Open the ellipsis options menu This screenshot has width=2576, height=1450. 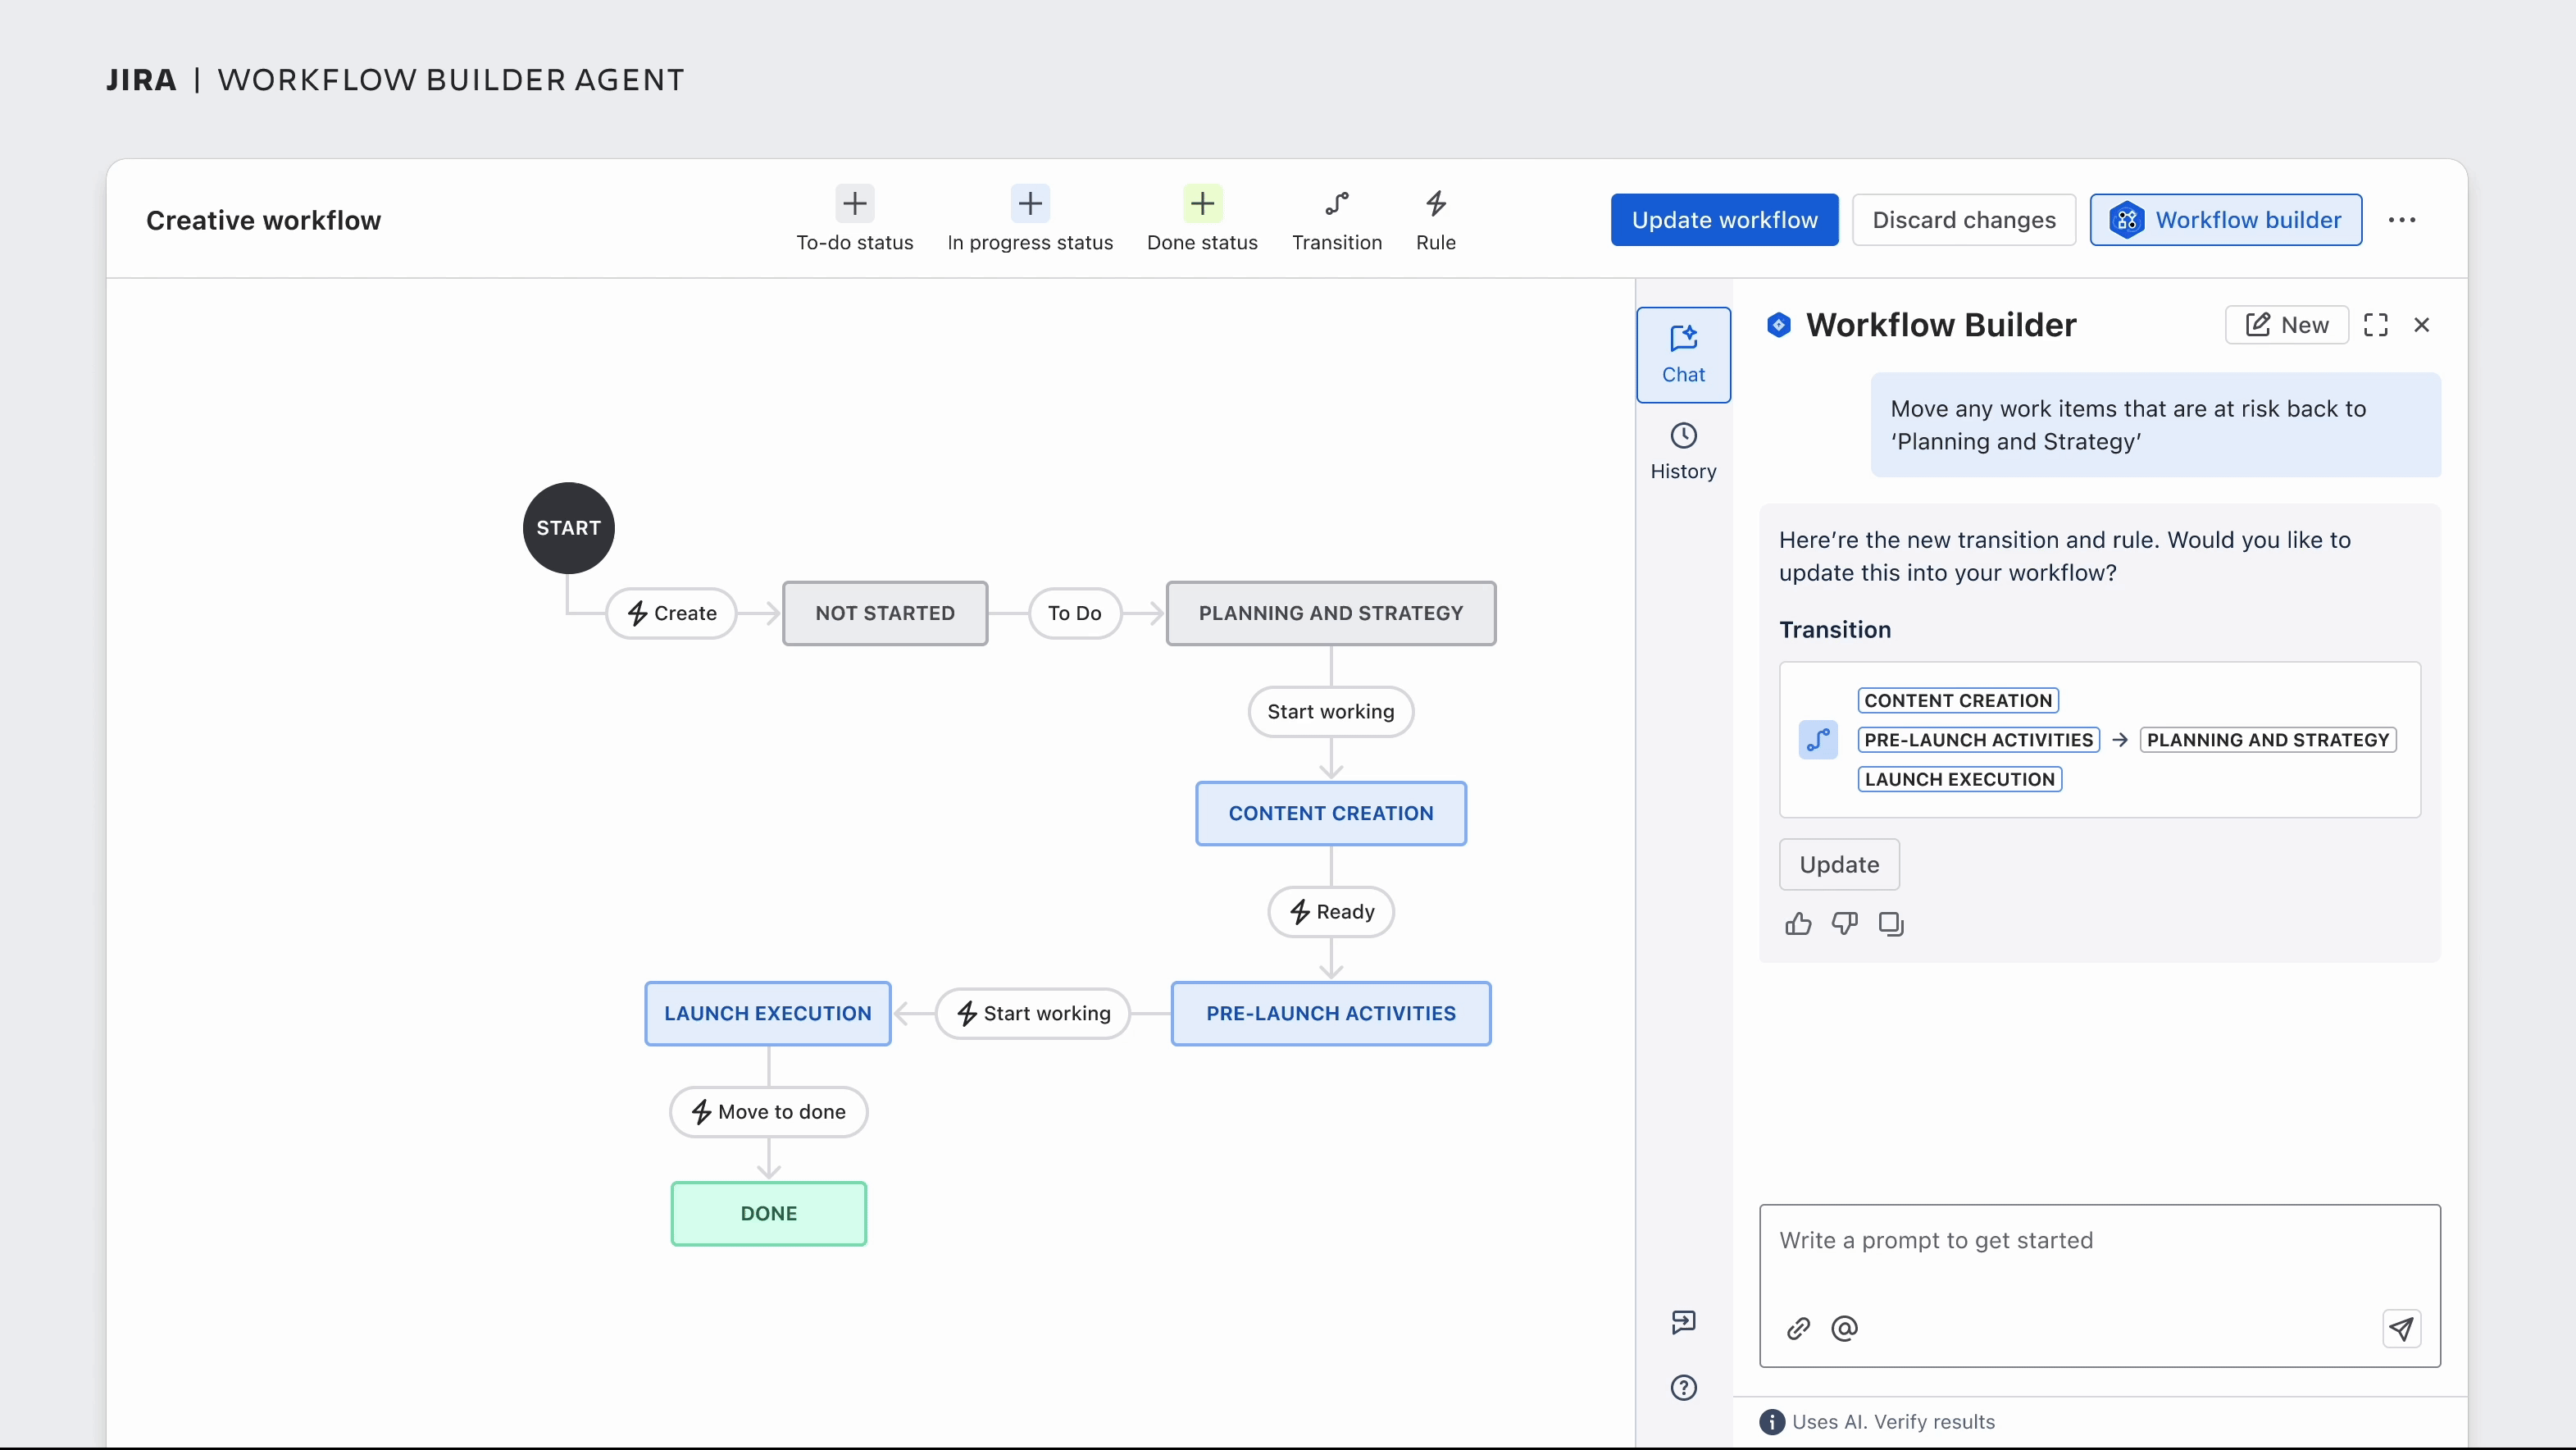(2403, 219)
